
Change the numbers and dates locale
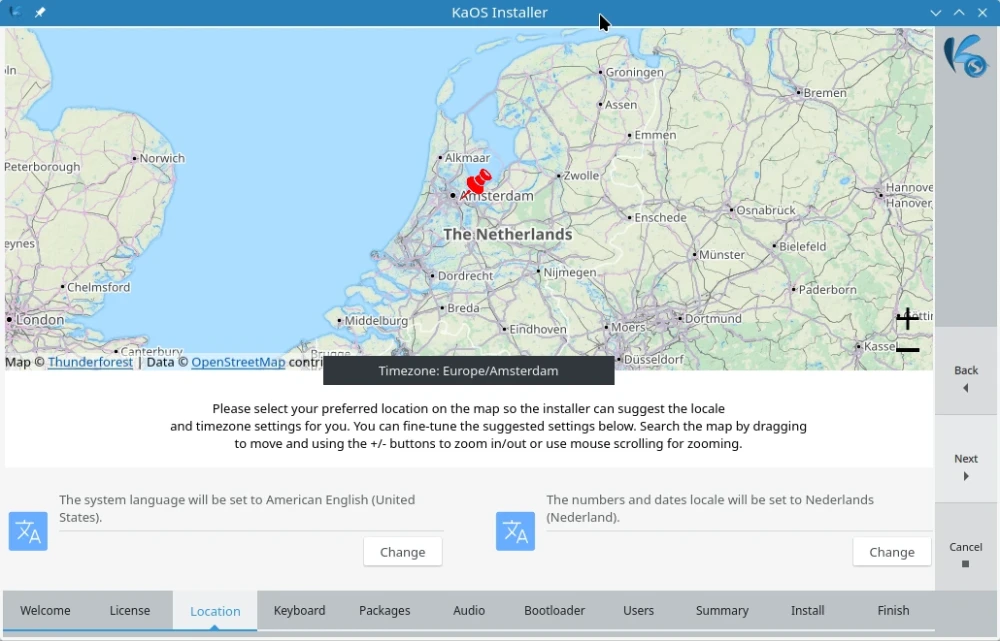(x=891, y=552)
